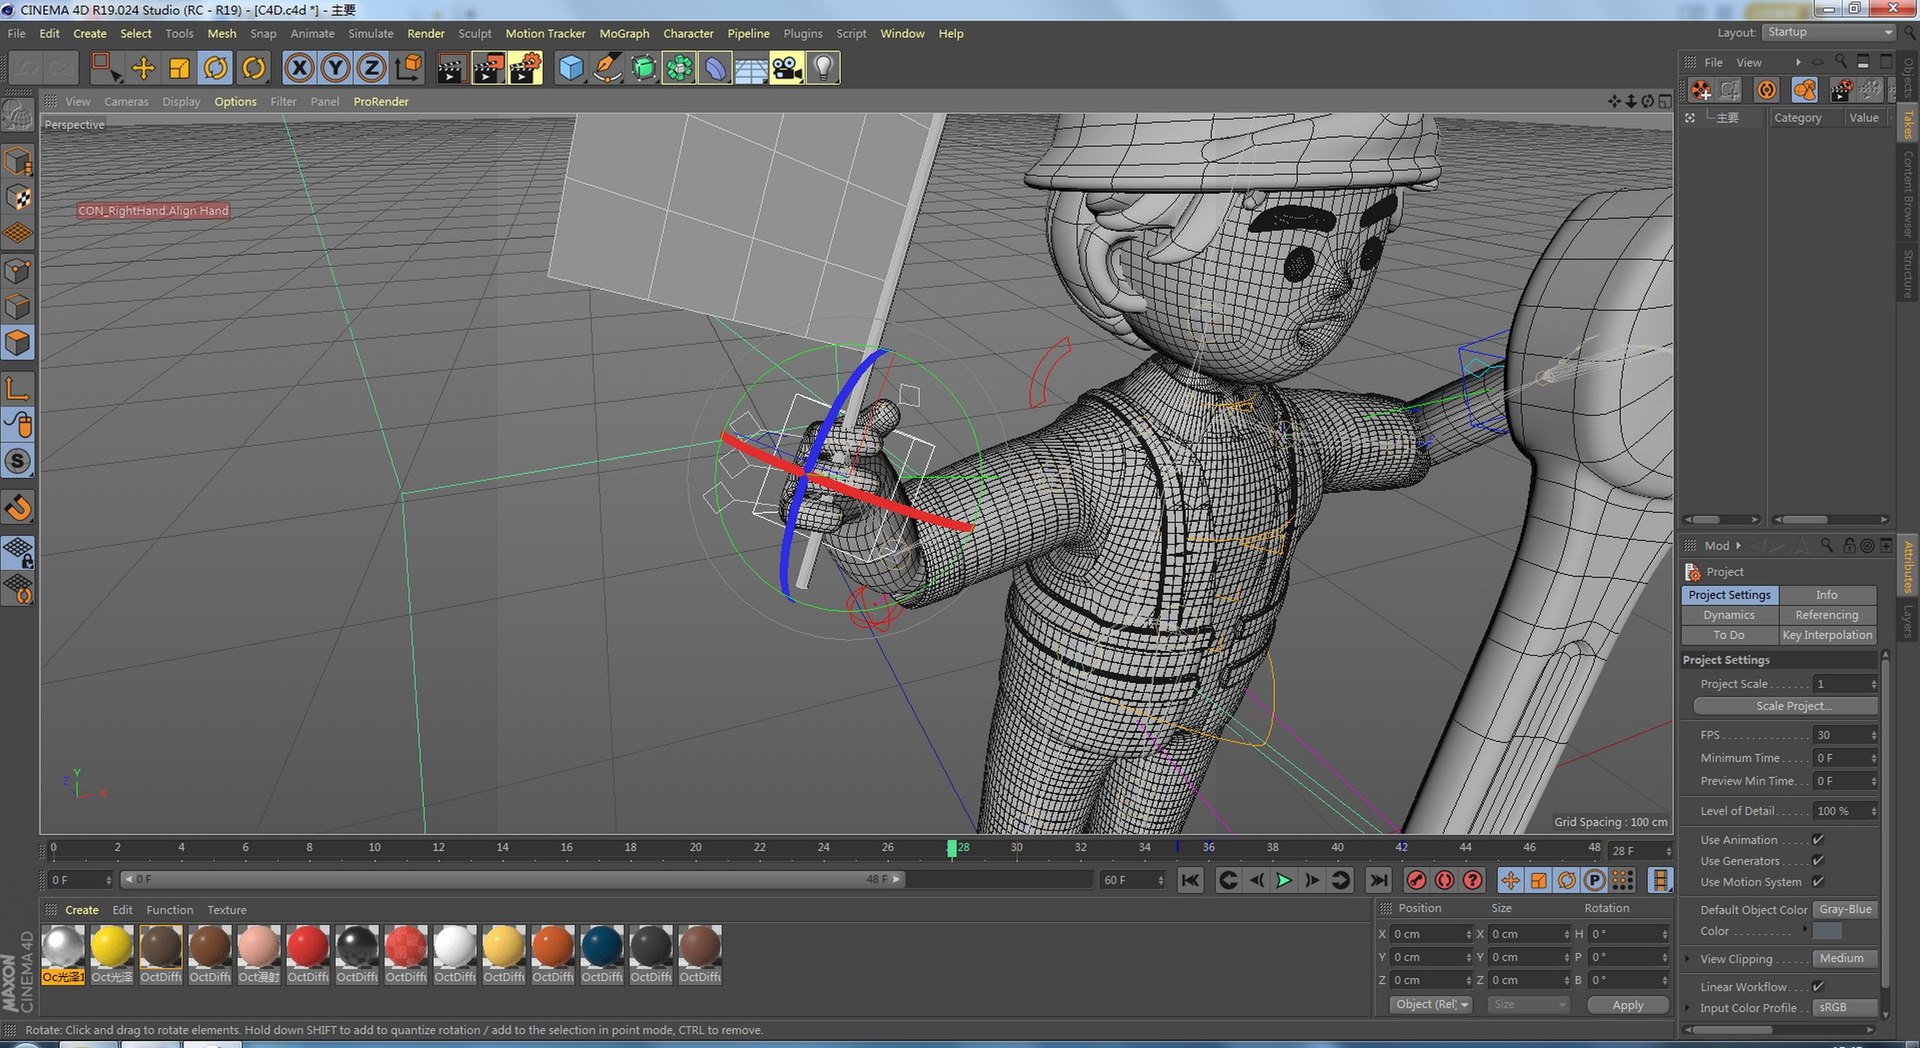Toggle Linear Workflow checkbox
1920x1048 pixels.
click(1818, 987)
